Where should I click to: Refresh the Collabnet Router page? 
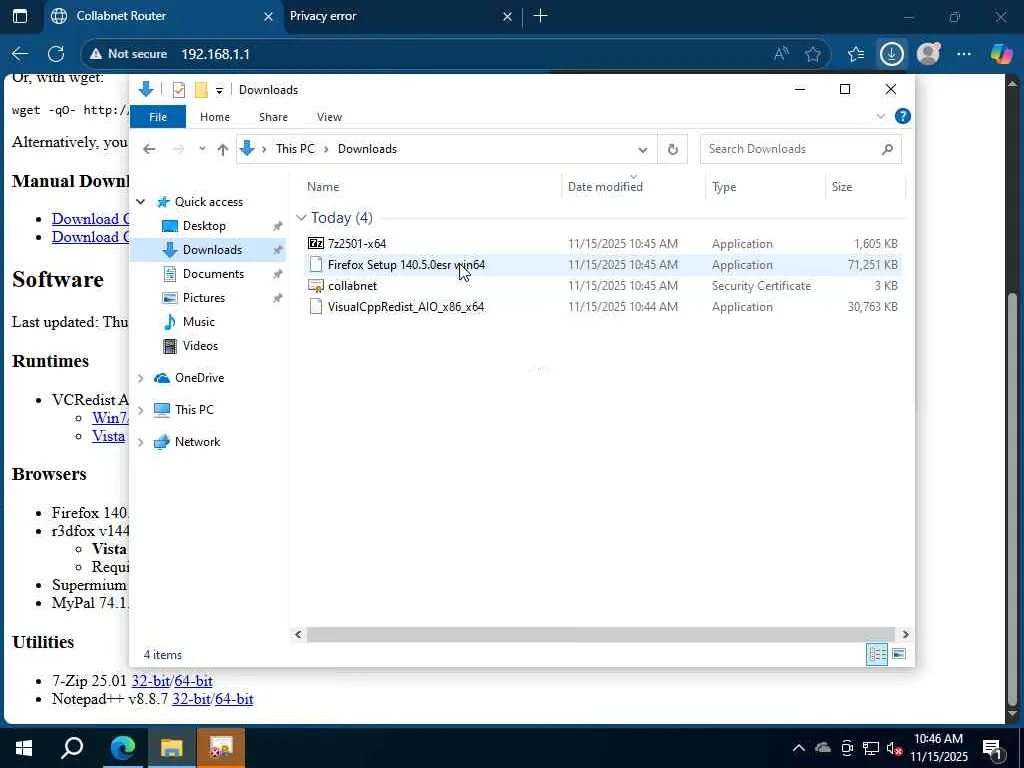tap(56, 54)
